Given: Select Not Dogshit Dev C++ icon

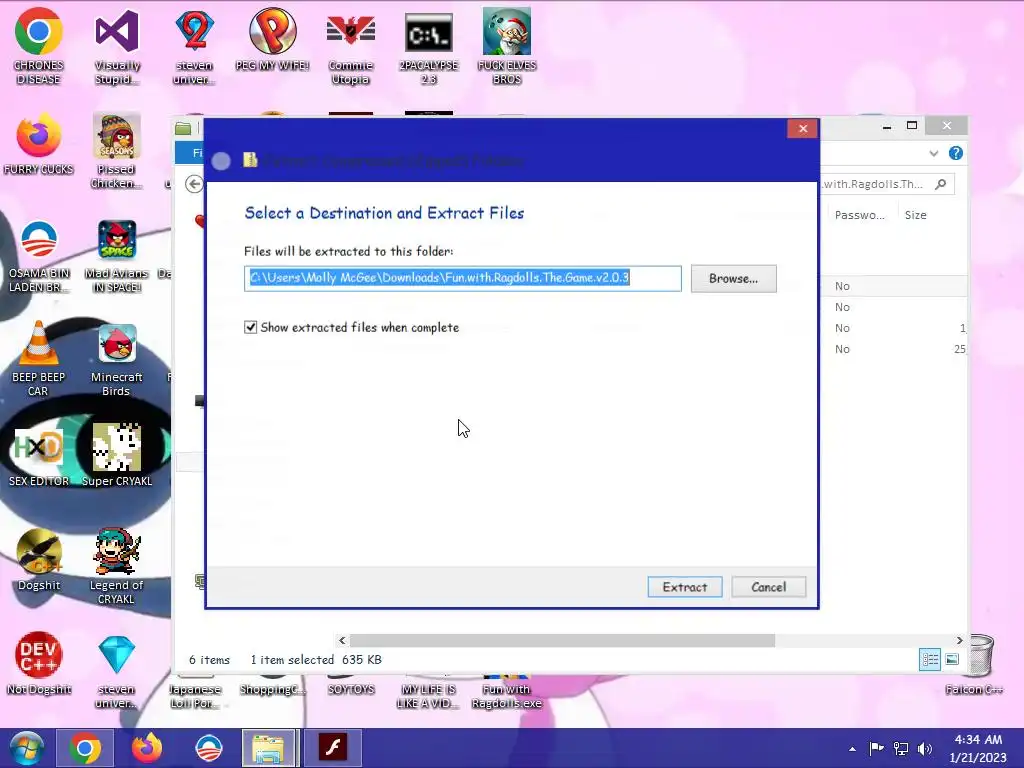Looking at the screenshot, I should pyautogui.click(x=39, y=662).
